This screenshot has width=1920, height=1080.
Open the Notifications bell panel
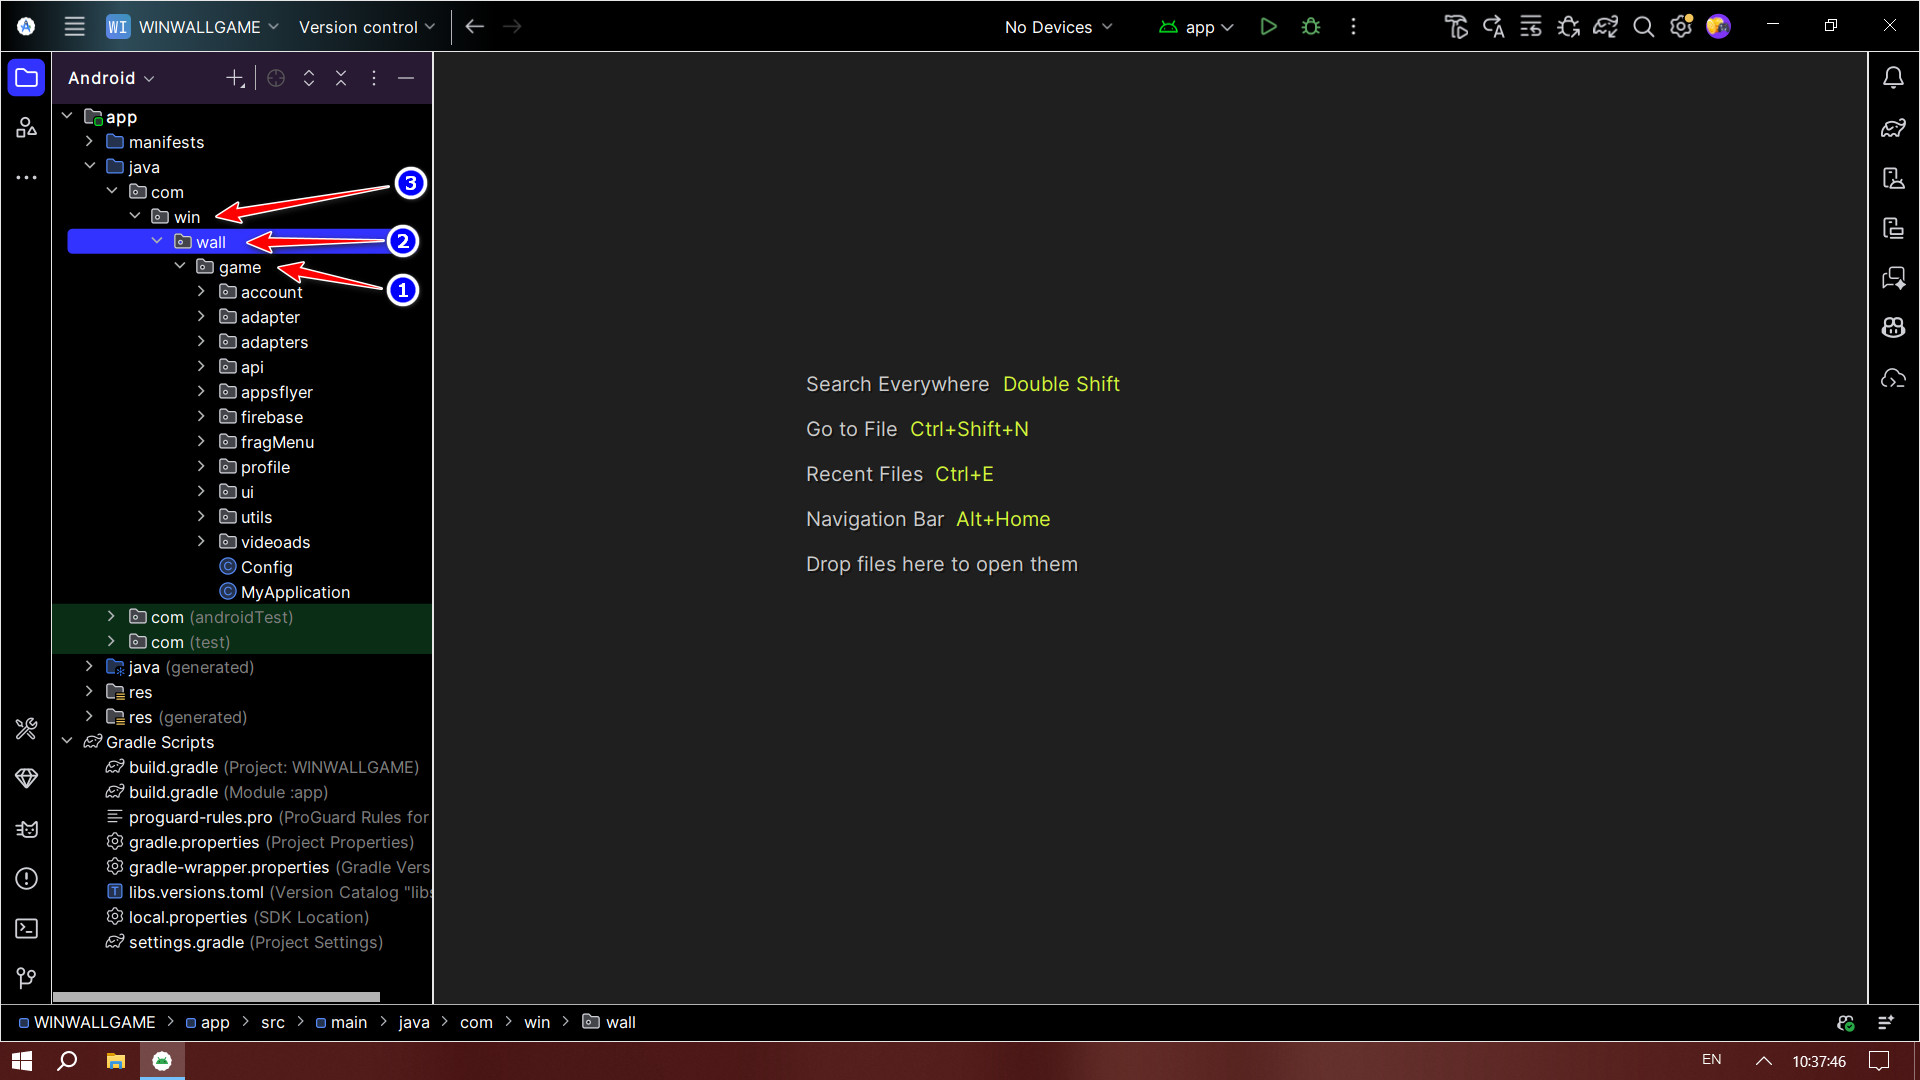pyautogui.click(x=1894, y=76)
